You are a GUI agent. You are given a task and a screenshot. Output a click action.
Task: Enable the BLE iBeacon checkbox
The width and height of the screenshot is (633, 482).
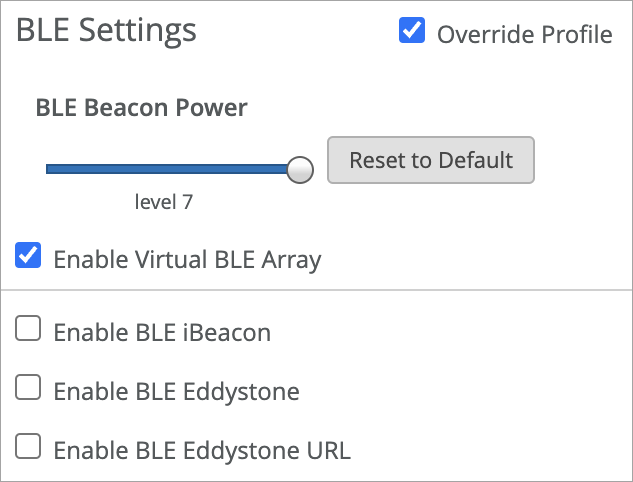(29, 328)
